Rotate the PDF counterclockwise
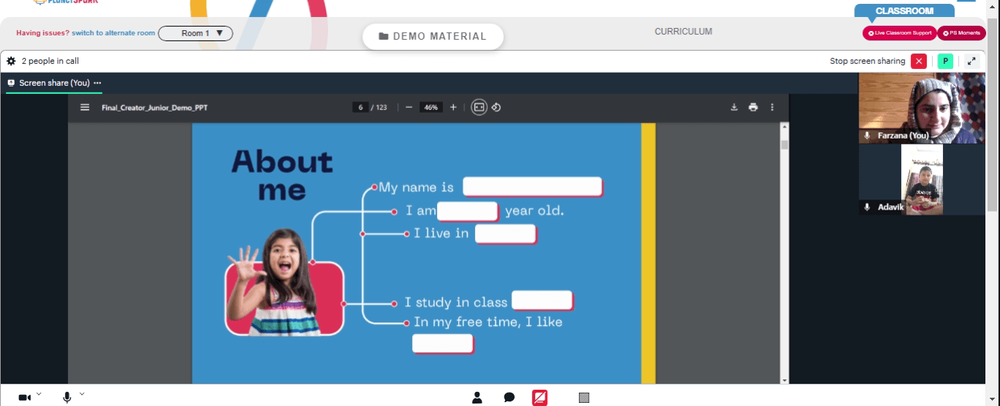Screen dimensions: 1000x406 [x=496, y=107]
